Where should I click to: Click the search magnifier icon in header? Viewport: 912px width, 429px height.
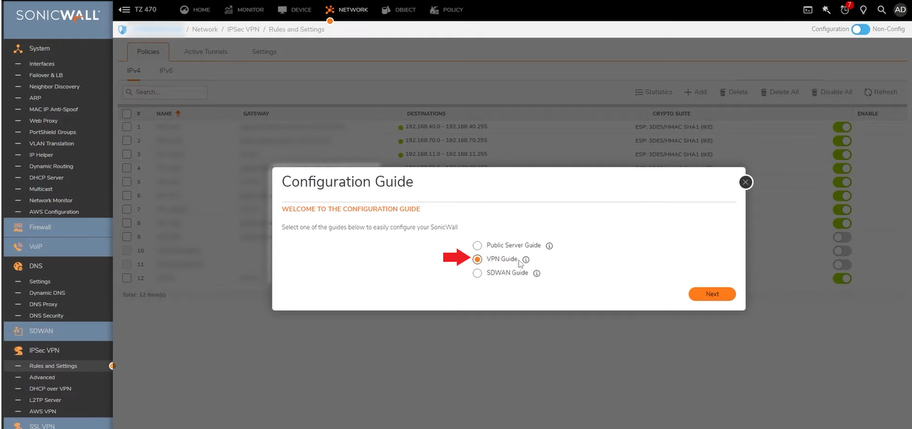(882, 10)
